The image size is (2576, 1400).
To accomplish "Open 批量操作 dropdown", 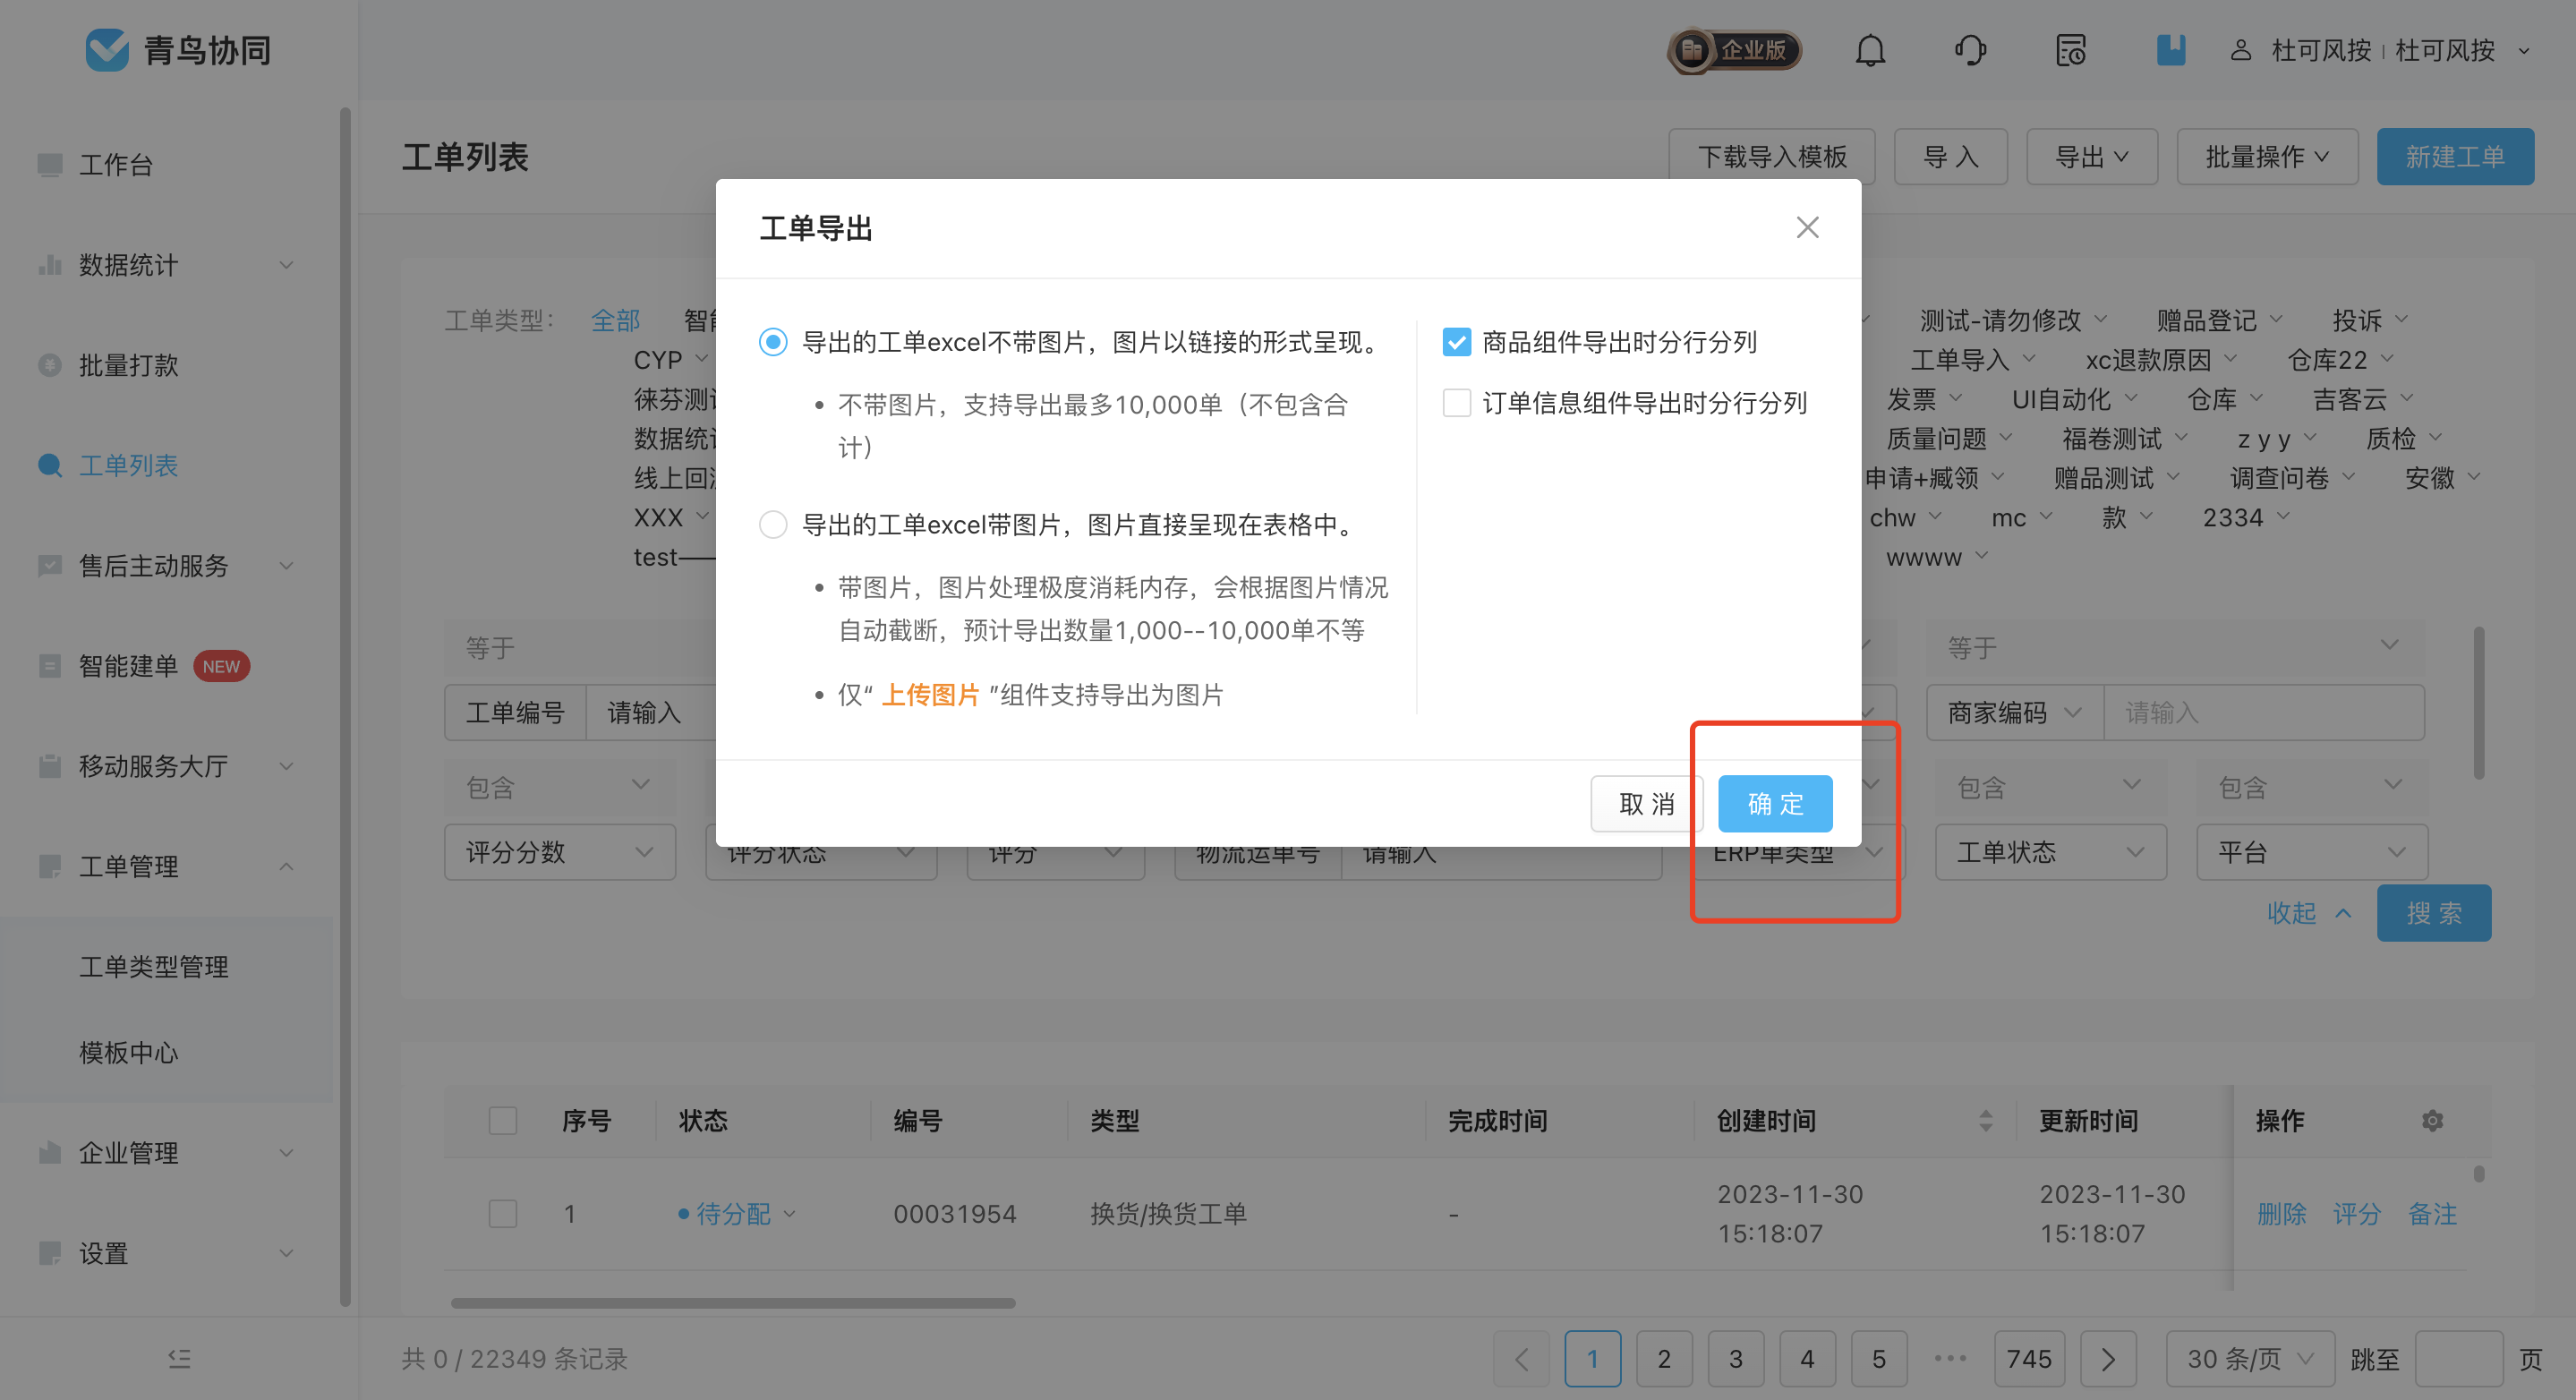I will pyautogui.click(x=2267, y=156).
